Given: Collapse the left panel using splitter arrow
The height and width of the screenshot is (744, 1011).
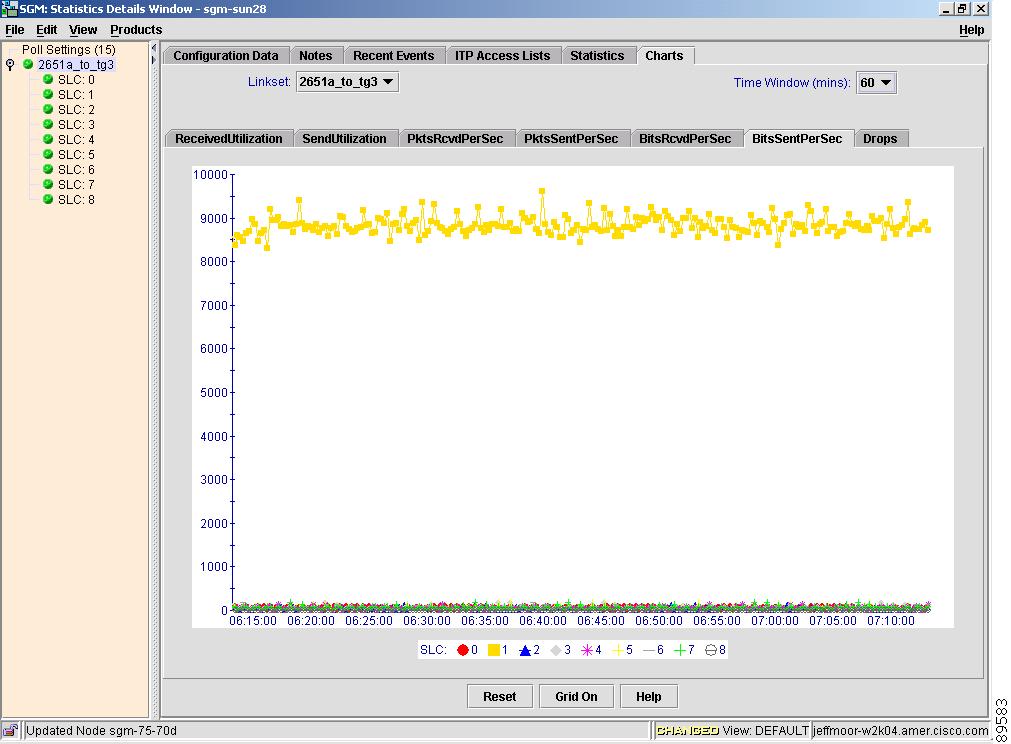Looking at the screenshot, I should (154, 47).
